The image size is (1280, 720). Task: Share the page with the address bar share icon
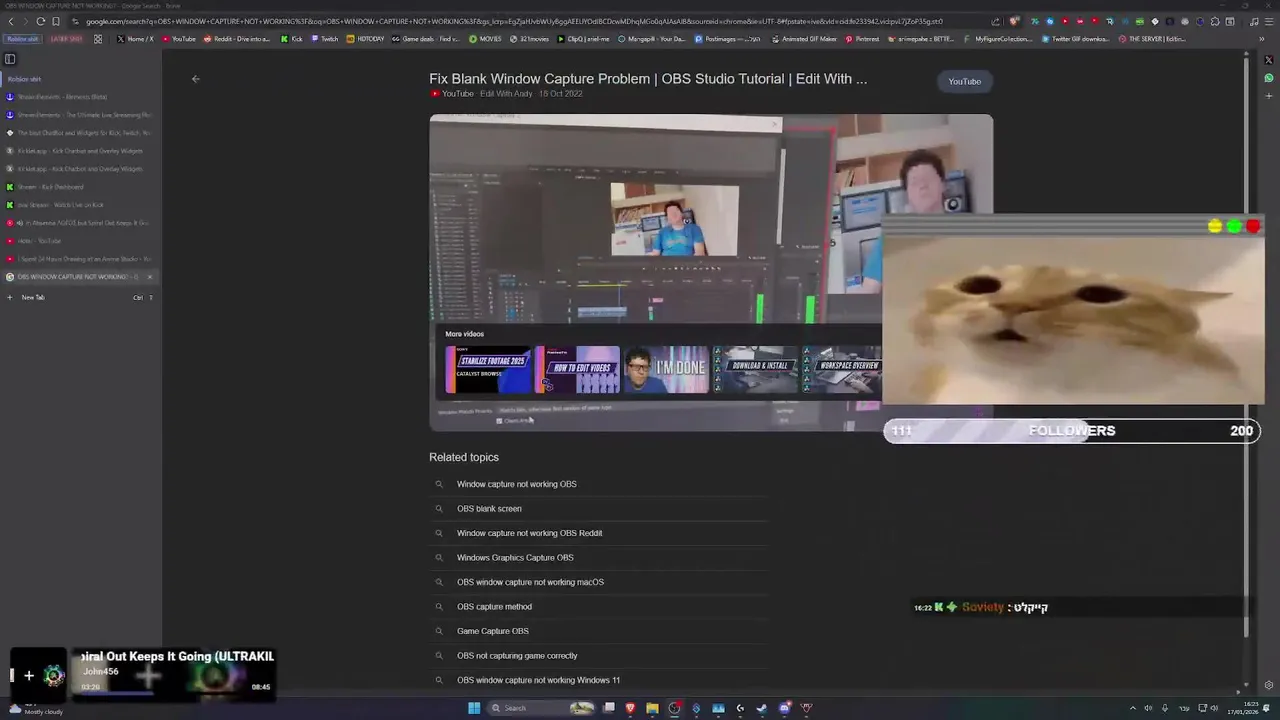(995, 21)
